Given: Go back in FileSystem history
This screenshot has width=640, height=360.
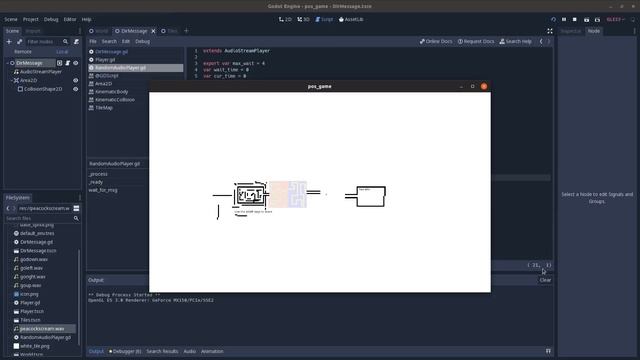Looking at the screenshot, I should [x=8, y=208].
